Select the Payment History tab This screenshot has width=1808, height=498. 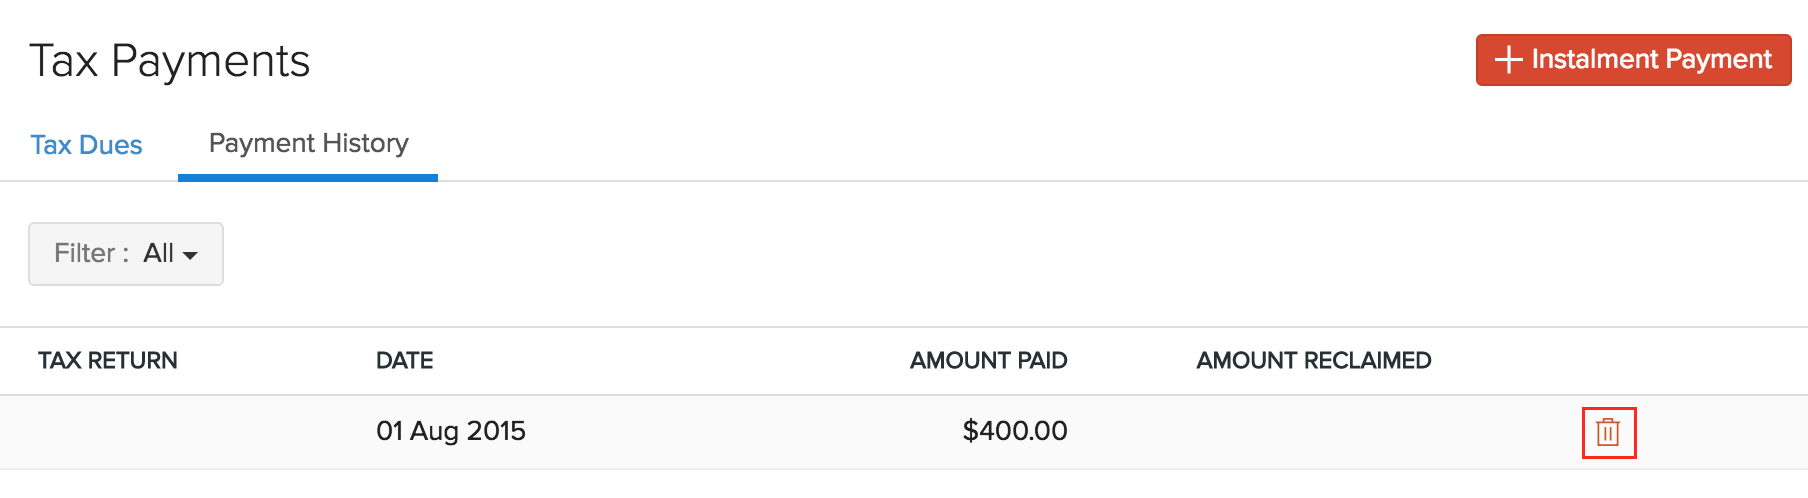[x=308, y=144]
